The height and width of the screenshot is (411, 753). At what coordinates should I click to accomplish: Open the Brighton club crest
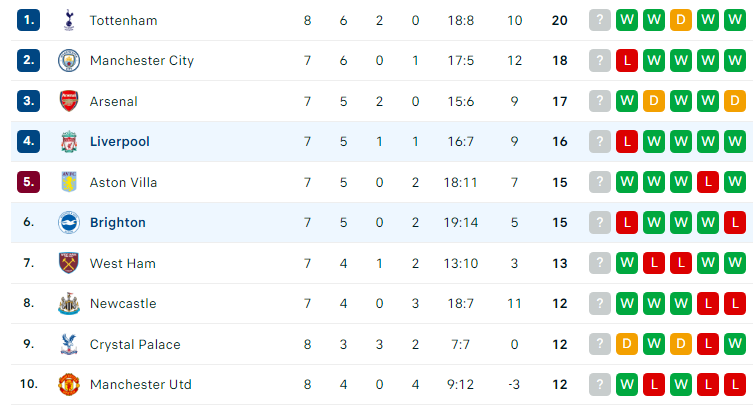click(x=69, y=222)
